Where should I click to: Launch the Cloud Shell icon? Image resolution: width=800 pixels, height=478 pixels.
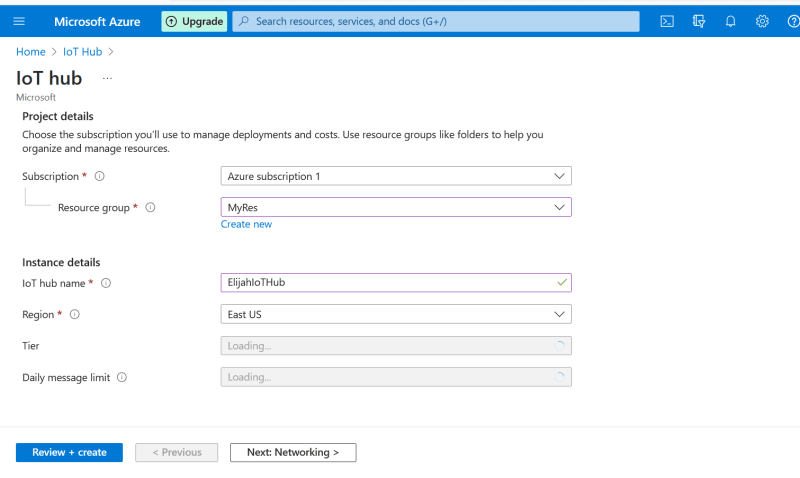pyautogui.click(x=667, y=21)
